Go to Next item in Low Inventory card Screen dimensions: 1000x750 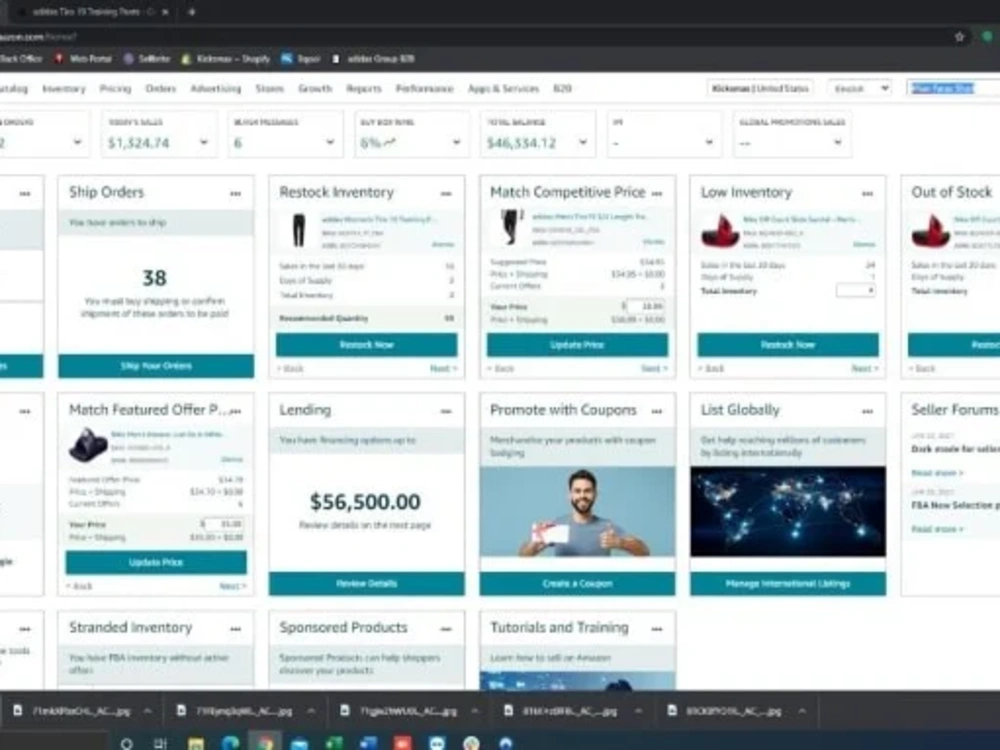tap(865, 369)
